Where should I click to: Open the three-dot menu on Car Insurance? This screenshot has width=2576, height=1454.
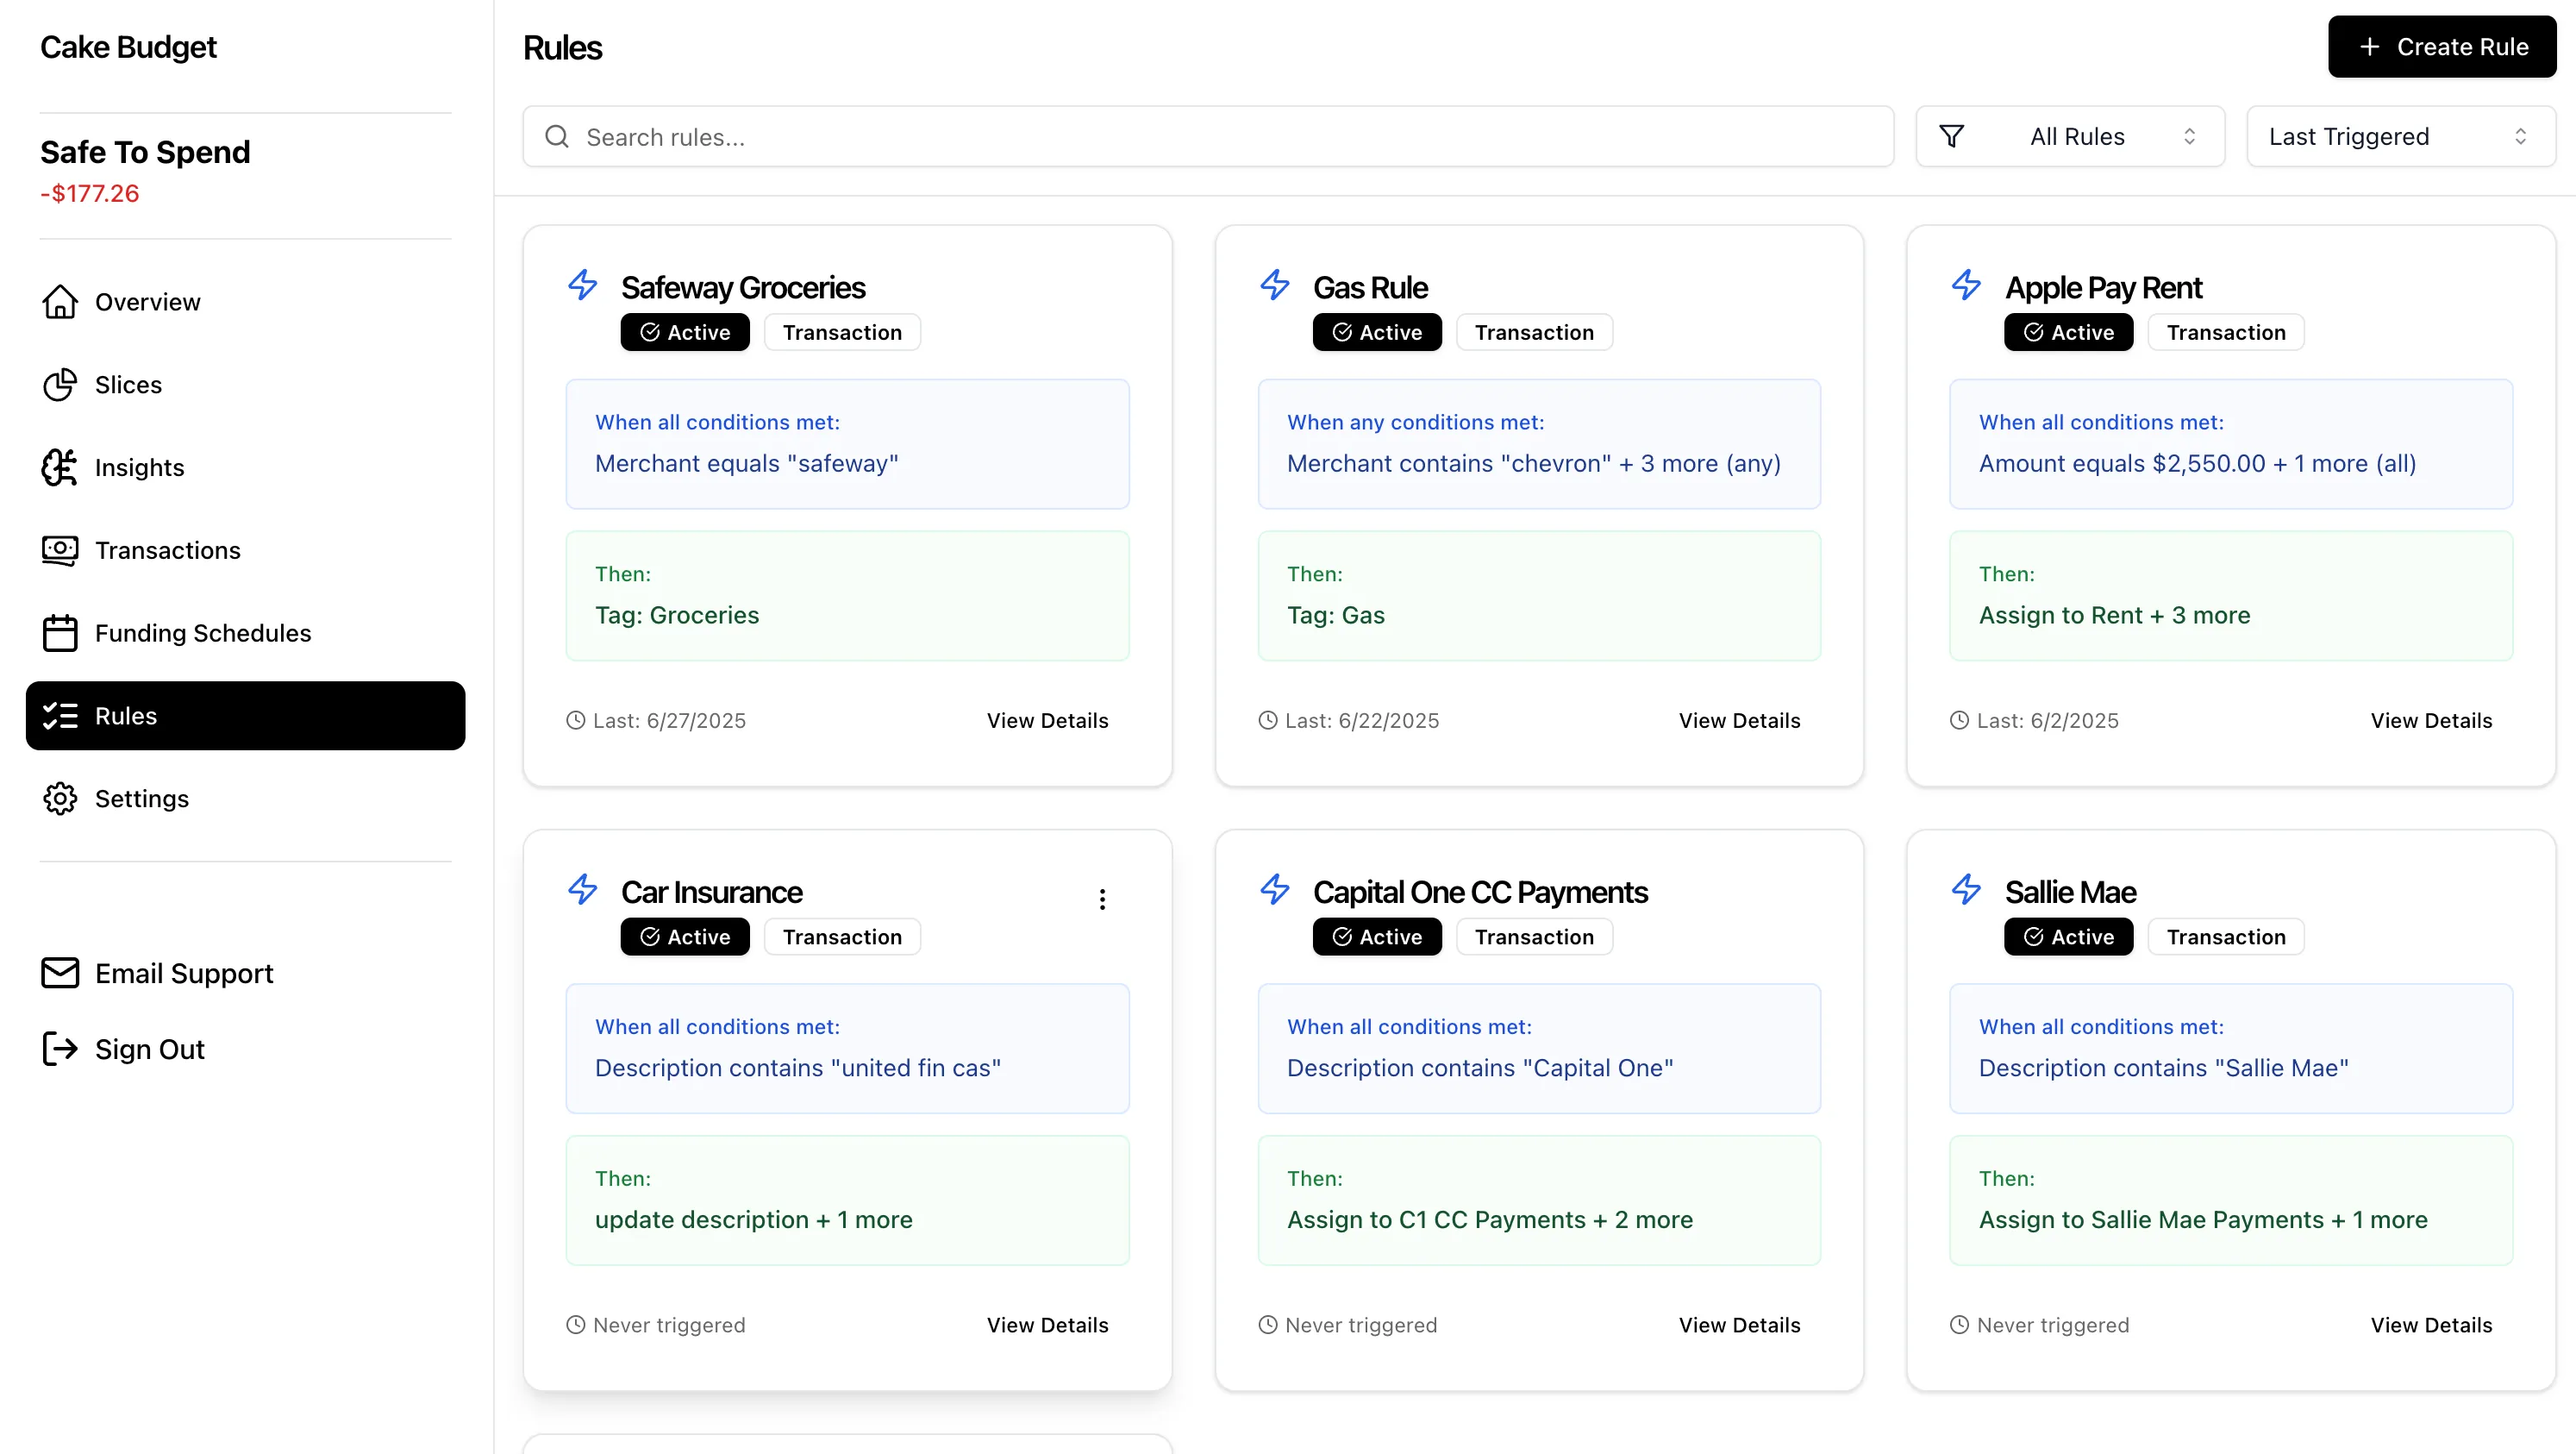pos(1102,899)
